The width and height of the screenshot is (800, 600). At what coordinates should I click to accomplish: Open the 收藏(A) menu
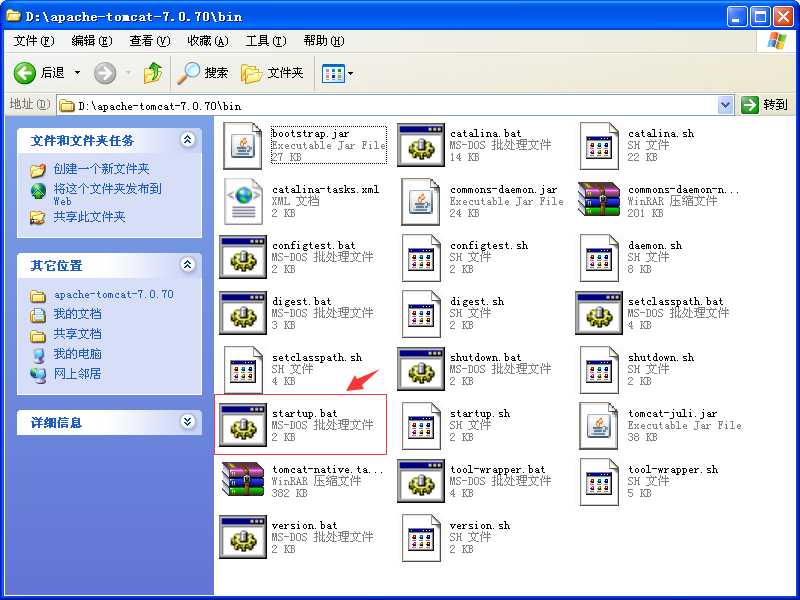pos(208,41)
